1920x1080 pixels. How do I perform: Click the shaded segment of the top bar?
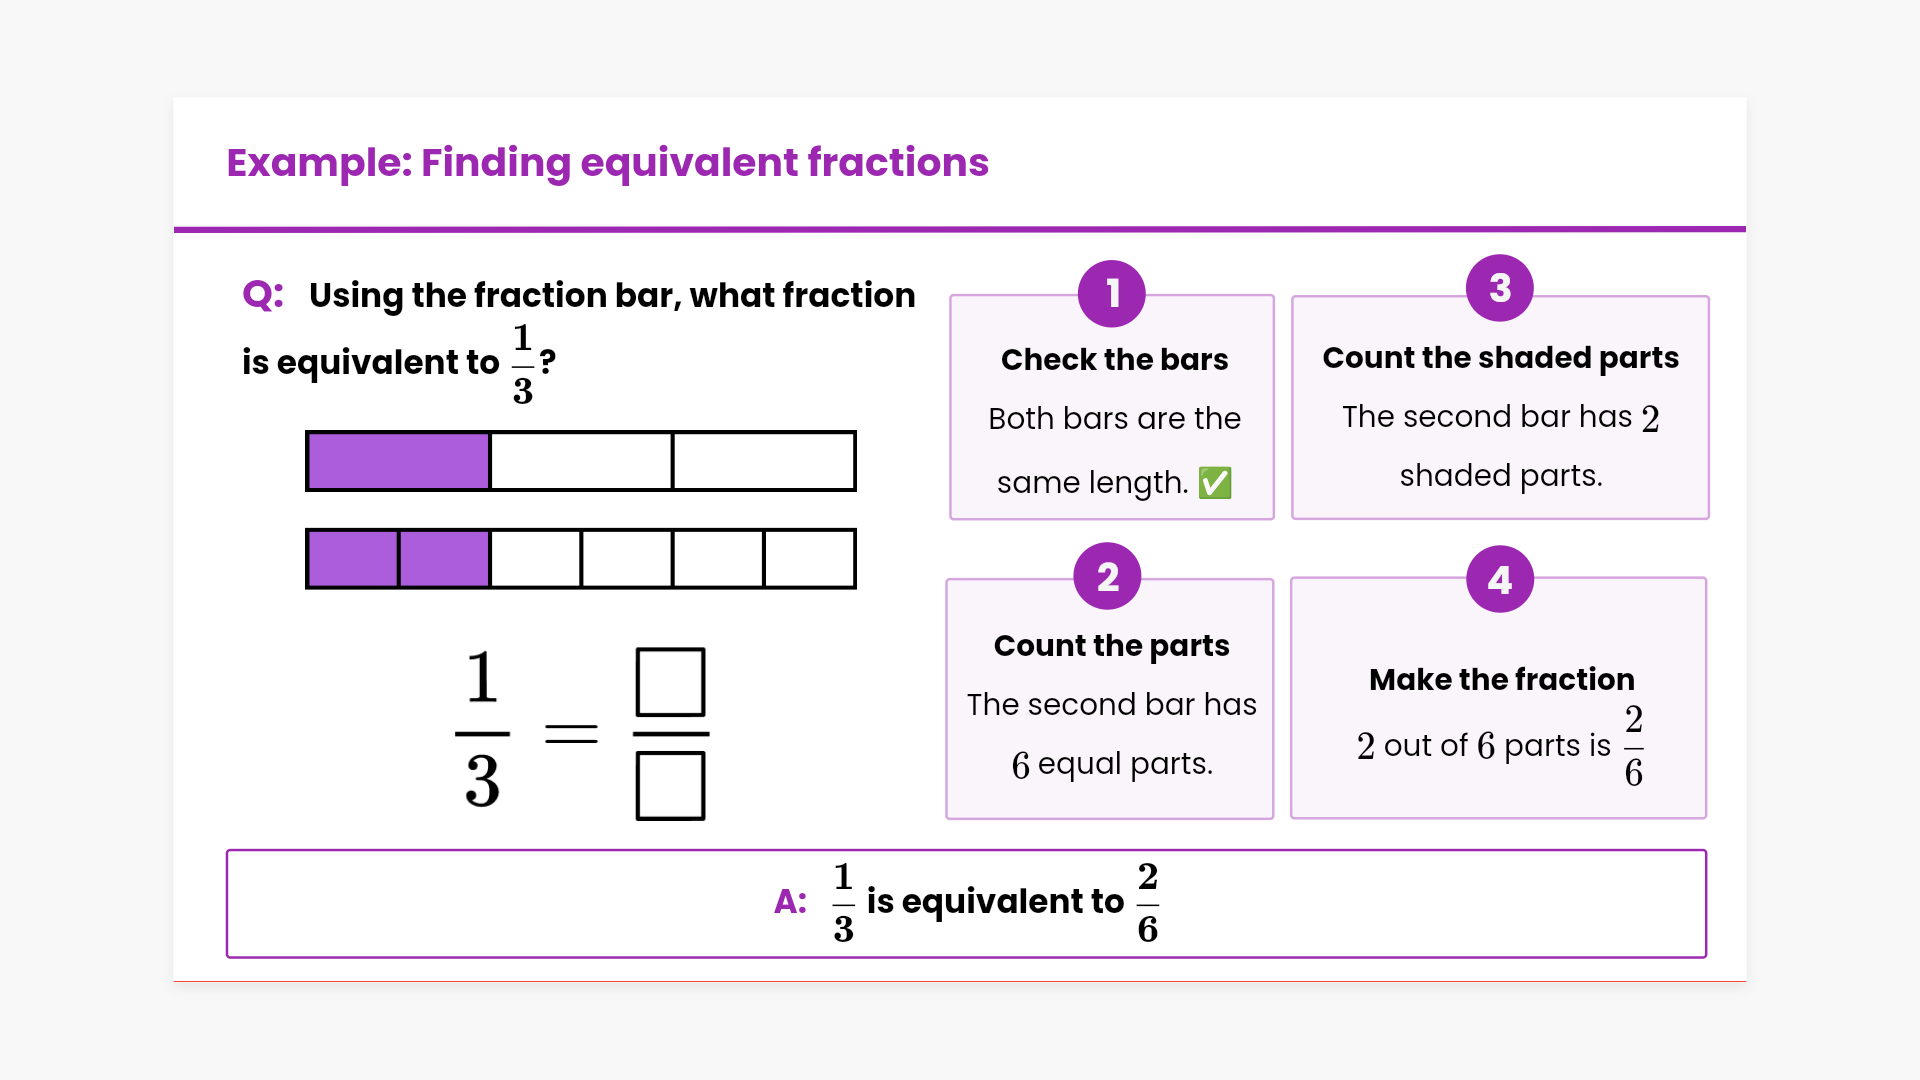click(398, 461)
